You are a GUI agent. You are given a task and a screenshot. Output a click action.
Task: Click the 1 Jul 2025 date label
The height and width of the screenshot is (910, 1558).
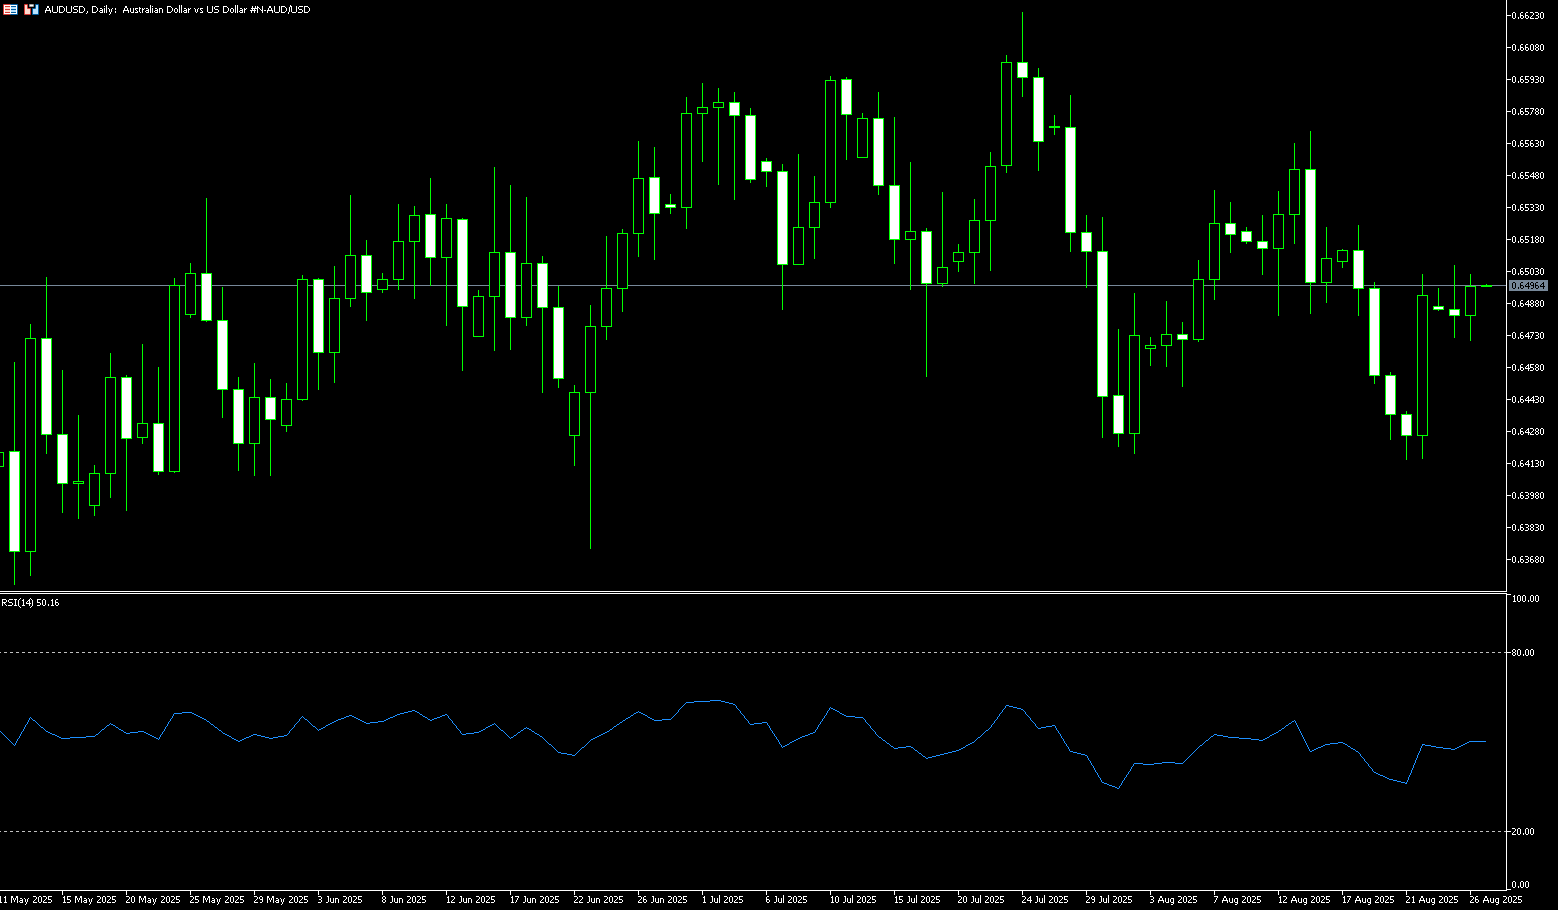tap(723, 900)
